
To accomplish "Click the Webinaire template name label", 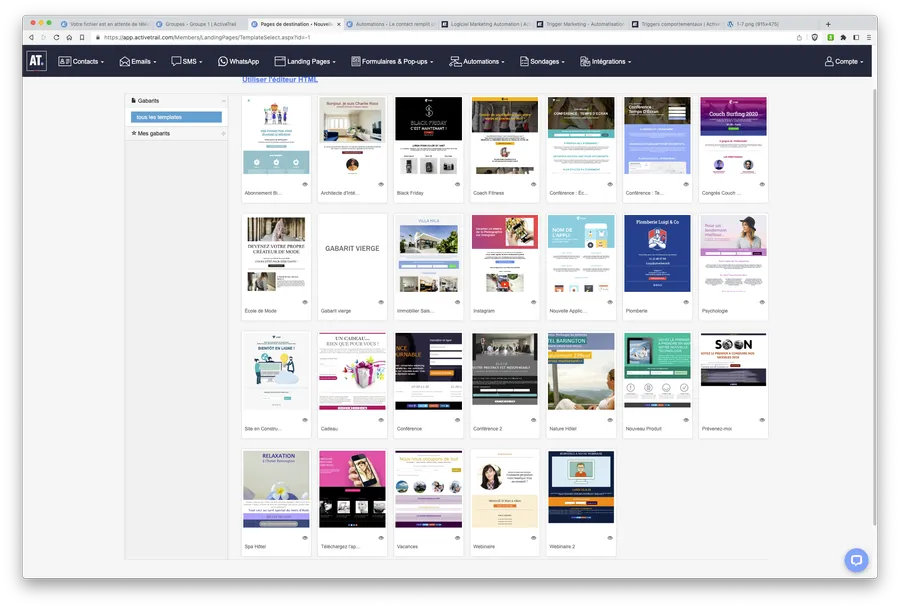I will tap(484, 547).
